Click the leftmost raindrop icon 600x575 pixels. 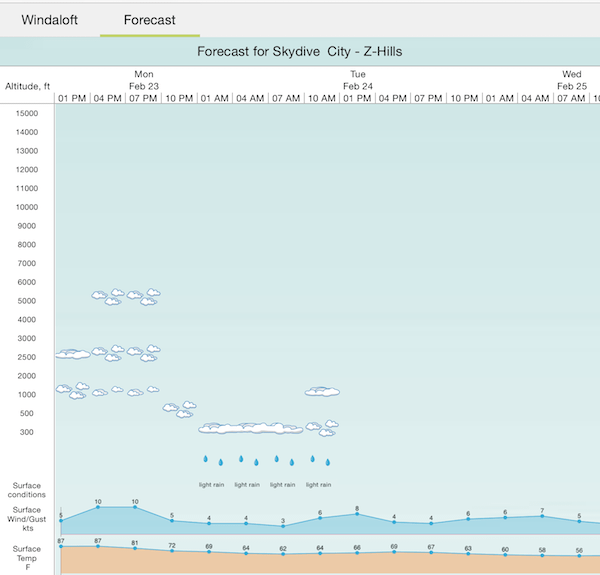coord(206,460)
